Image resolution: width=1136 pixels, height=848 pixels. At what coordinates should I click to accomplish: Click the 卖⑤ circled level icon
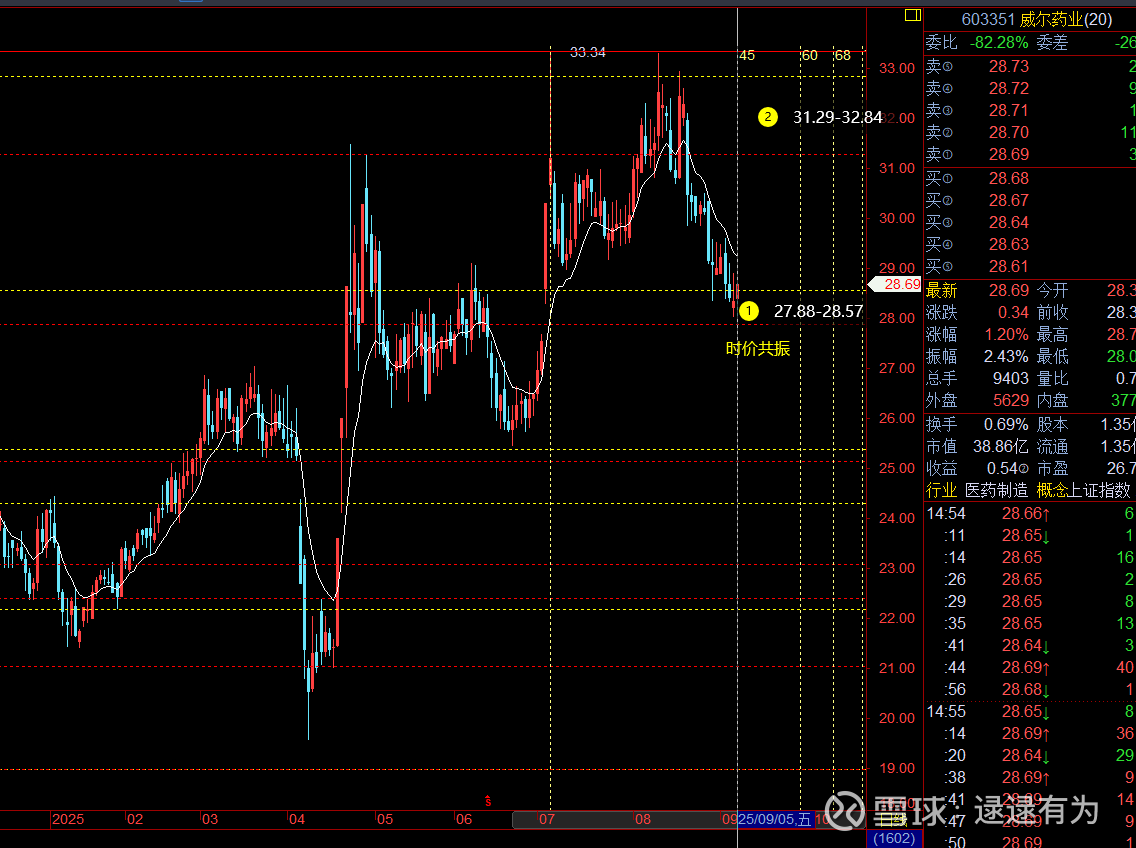[948, 67]
